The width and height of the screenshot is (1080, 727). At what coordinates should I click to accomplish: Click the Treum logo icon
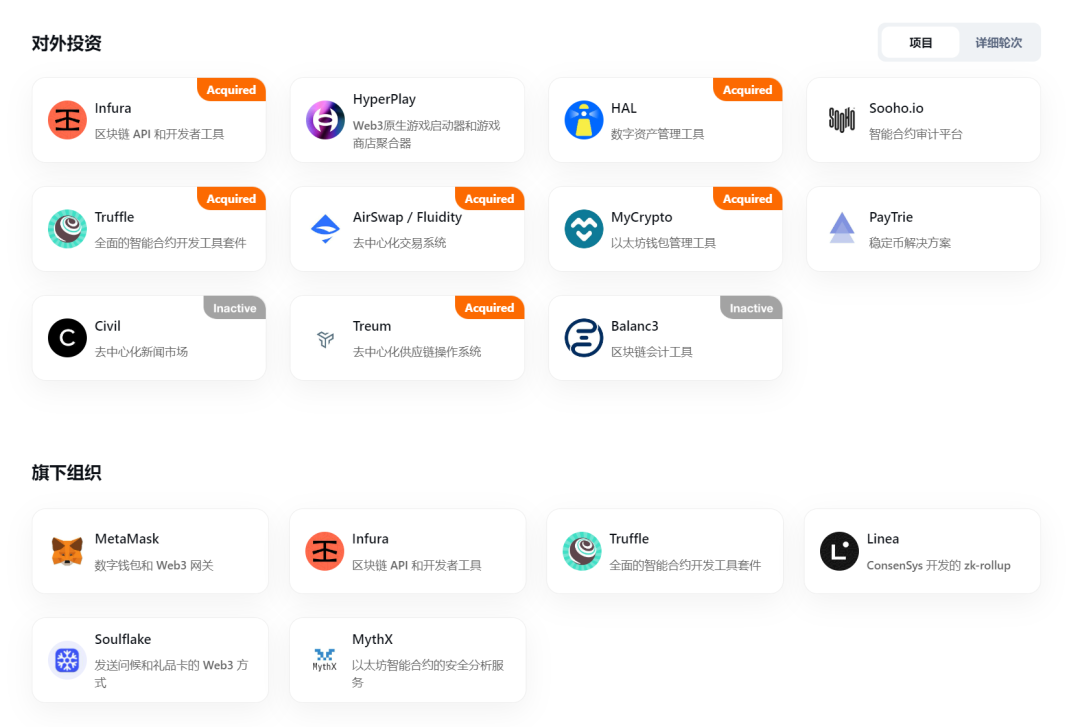pos(325,338)
